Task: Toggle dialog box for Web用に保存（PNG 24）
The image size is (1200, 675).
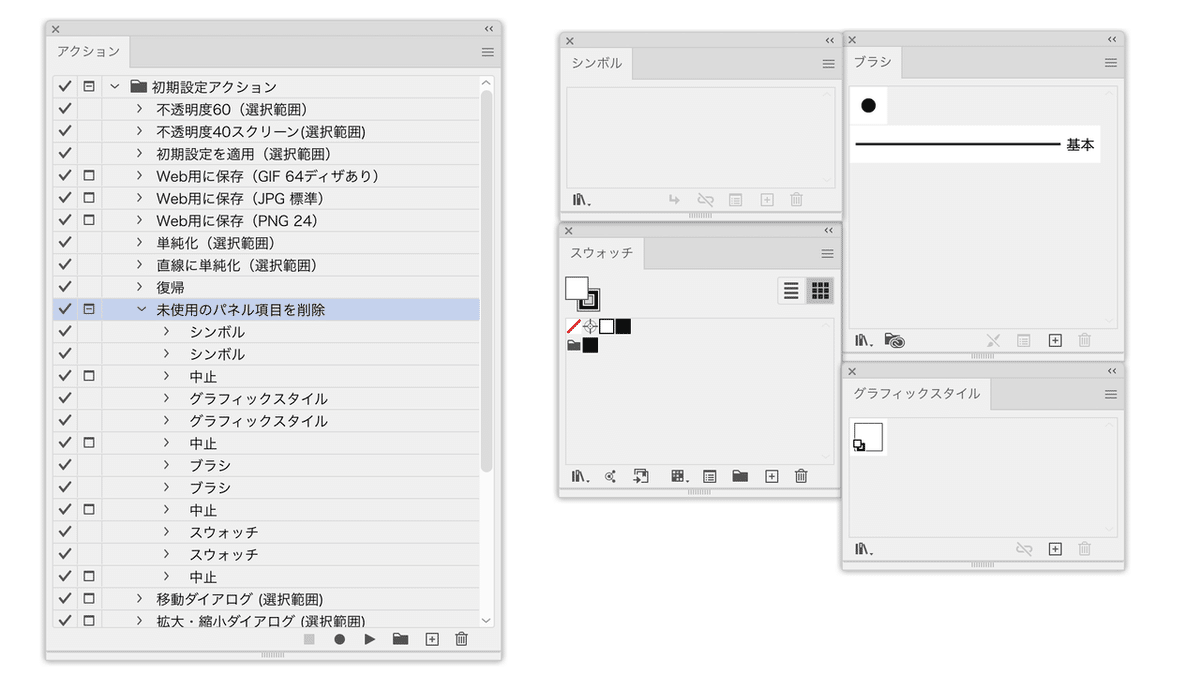Action: pyautogui.click(x=89, y=220)
